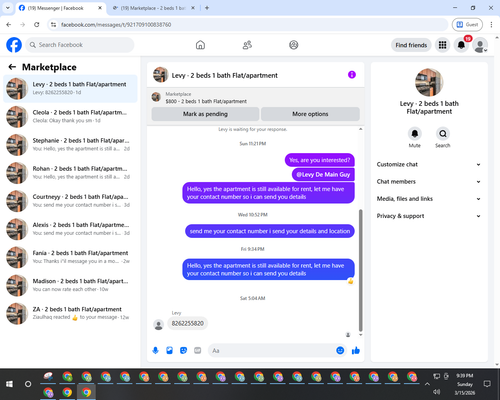Open the Facebook menu grid icon

coord(442,45)
